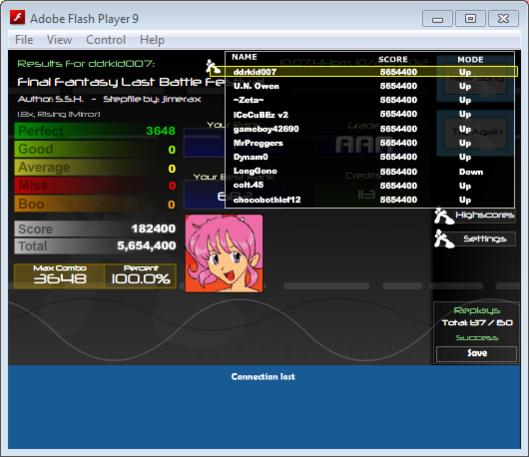The image size is (529, 457).
Task: Click the Adobe Flash Player logo icon
Action: (x=17, y=18)
